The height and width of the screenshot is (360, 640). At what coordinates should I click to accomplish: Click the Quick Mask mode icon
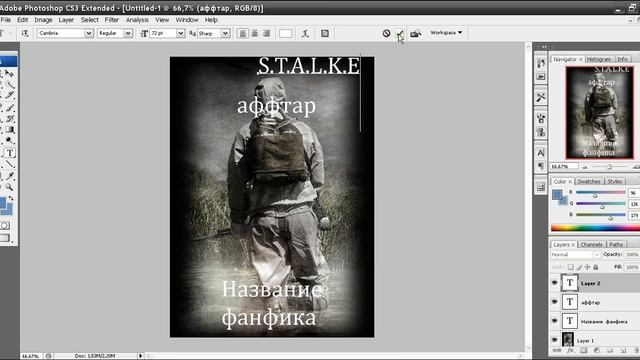[5, 225]
